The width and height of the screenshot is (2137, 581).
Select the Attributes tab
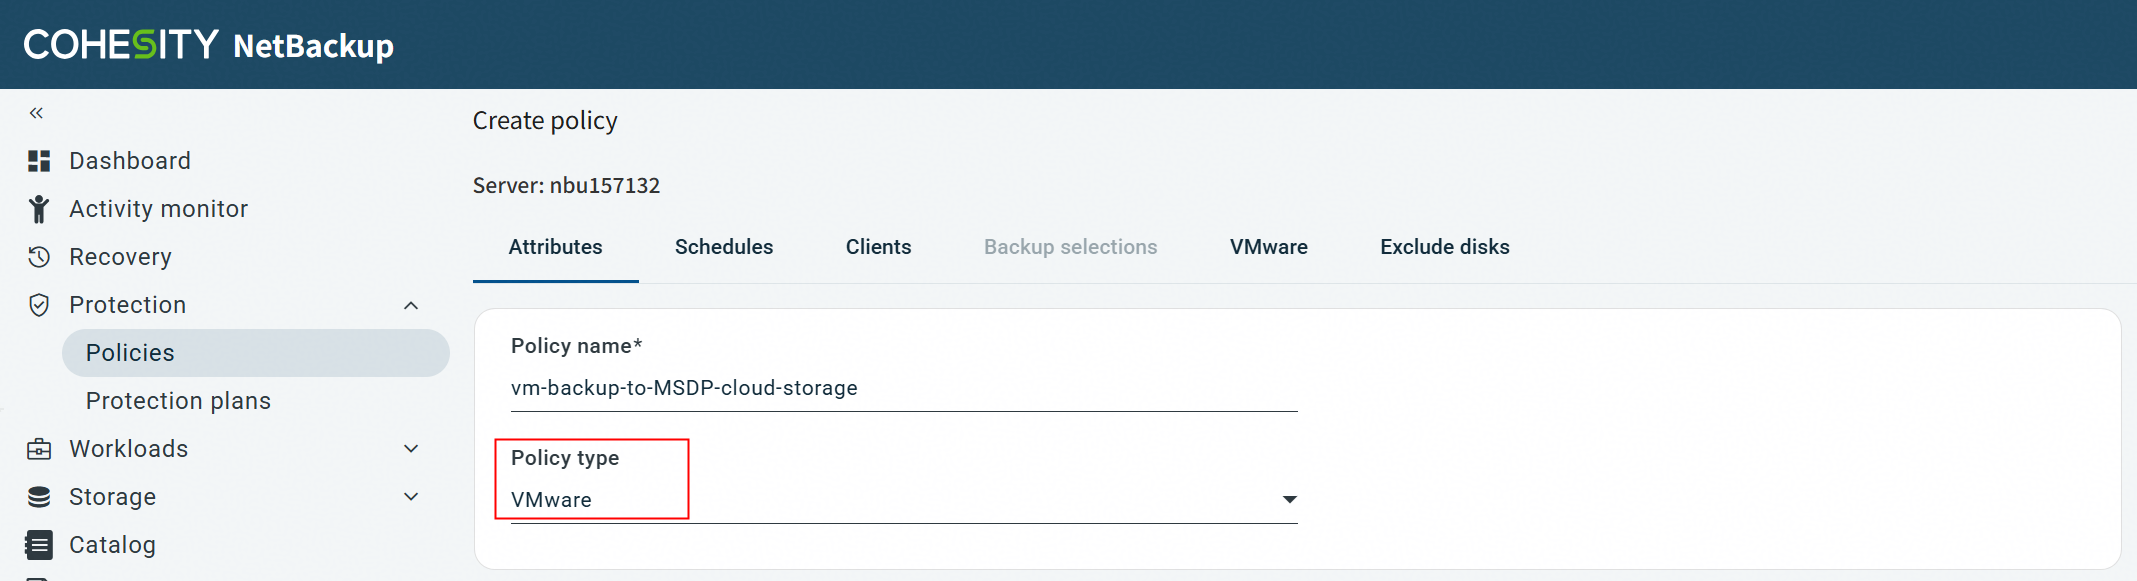[x=556, y=247]
